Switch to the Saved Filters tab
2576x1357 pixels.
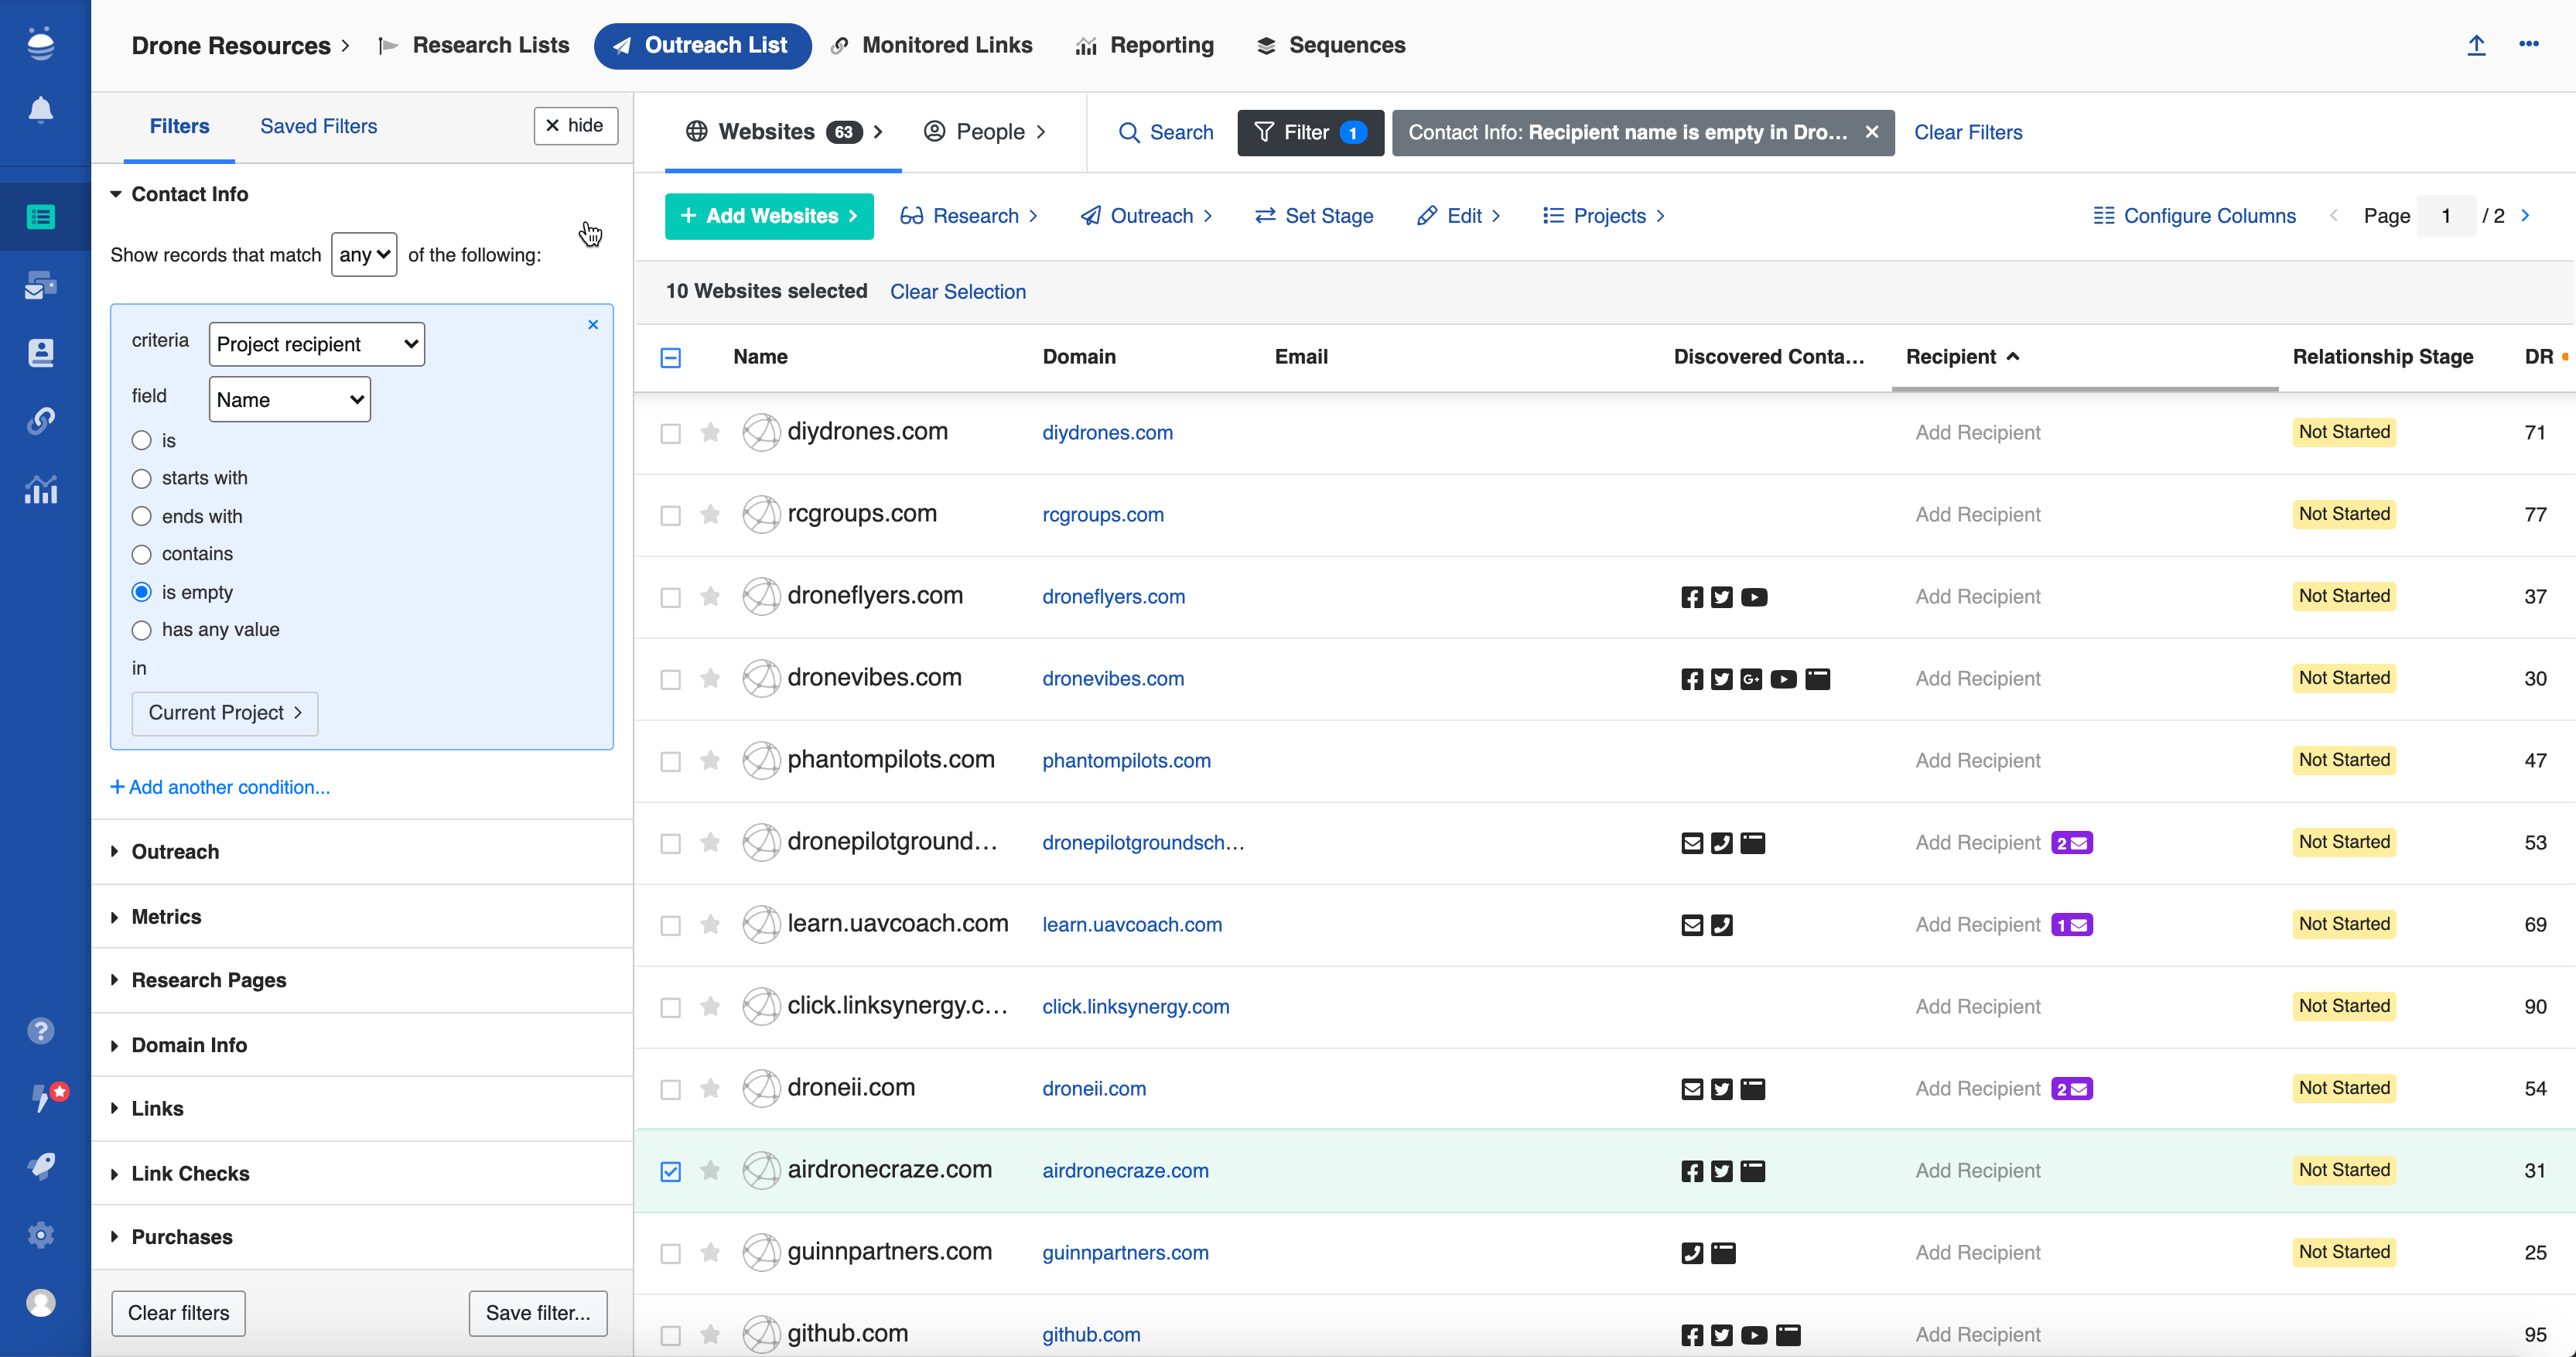pos(318,126)
